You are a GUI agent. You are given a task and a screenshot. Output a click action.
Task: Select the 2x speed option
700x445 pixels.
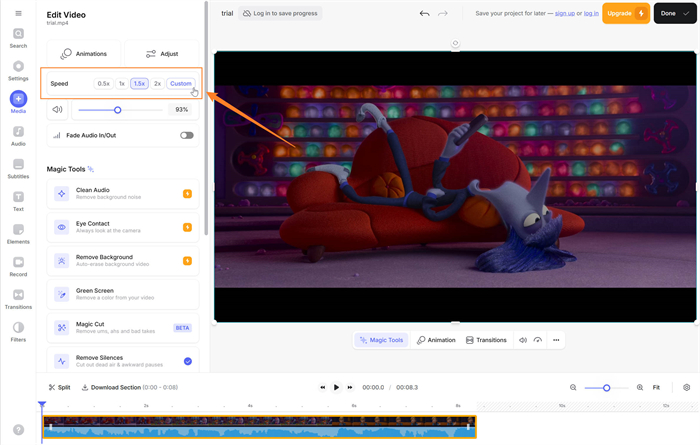click(157, 84)
